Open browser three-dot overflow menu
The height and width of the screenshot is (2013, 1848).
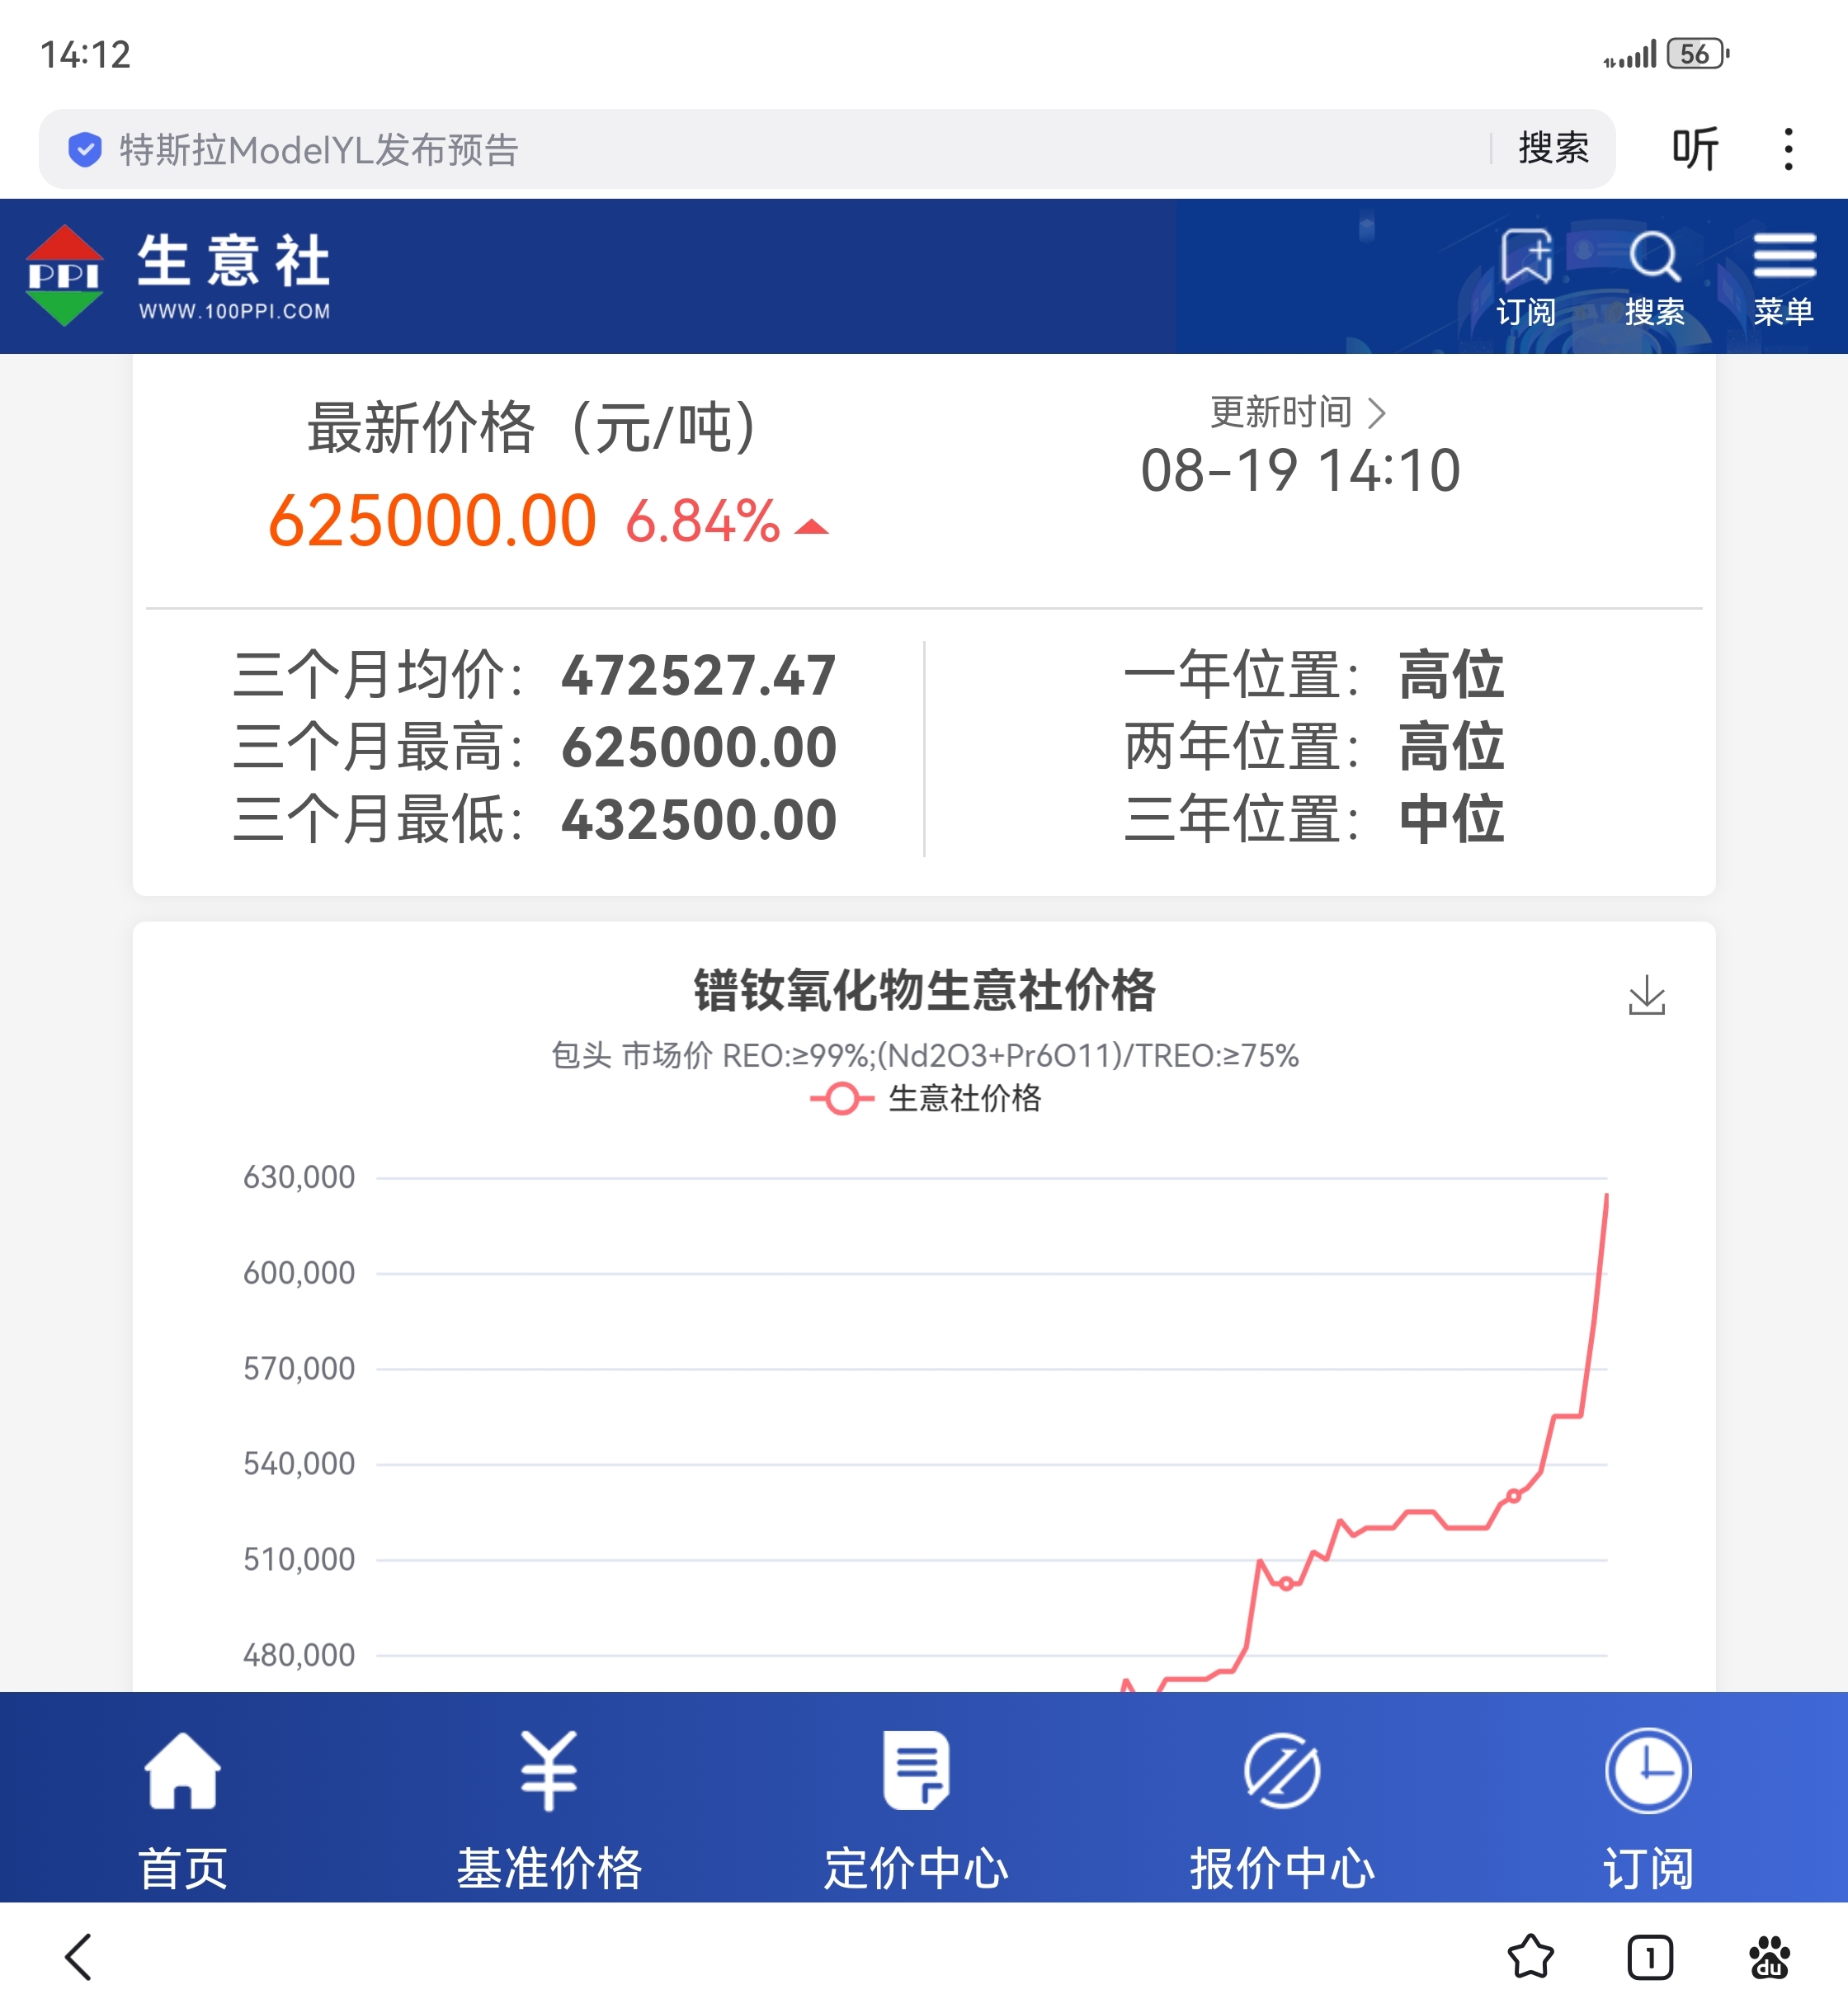click(1788, 149)
